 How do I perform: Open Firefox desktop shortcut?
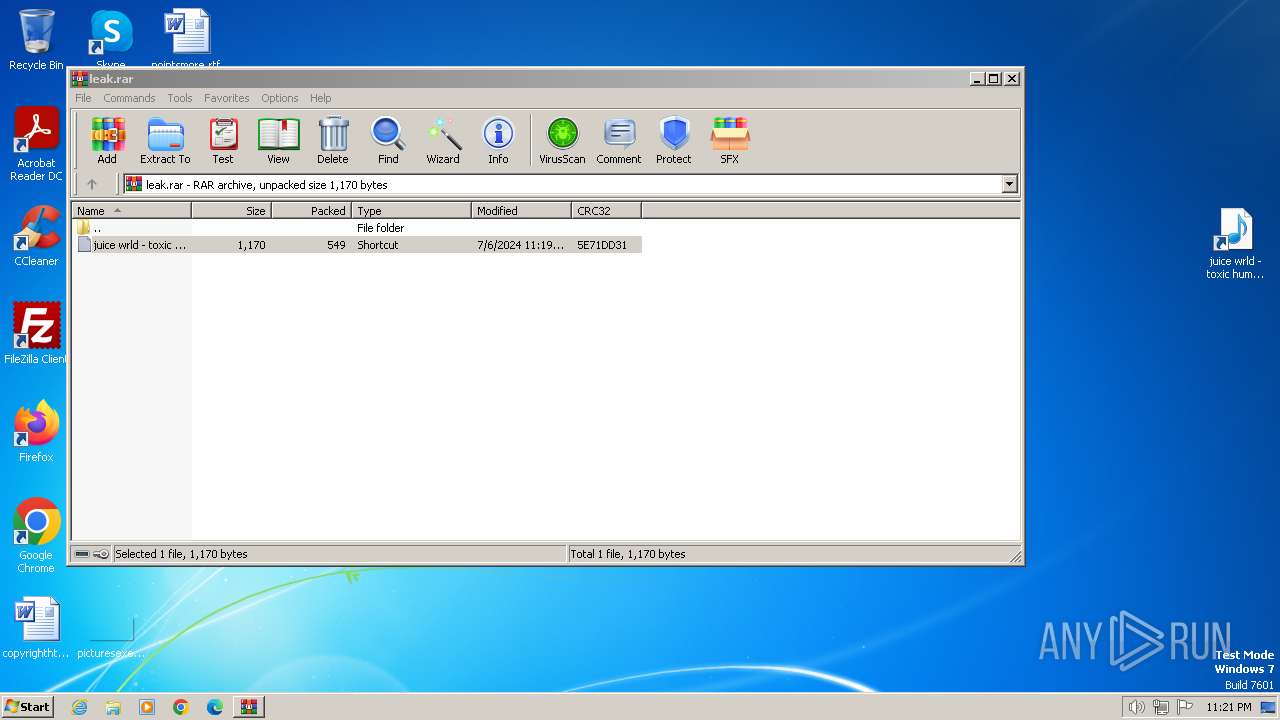tap(36, 432)
